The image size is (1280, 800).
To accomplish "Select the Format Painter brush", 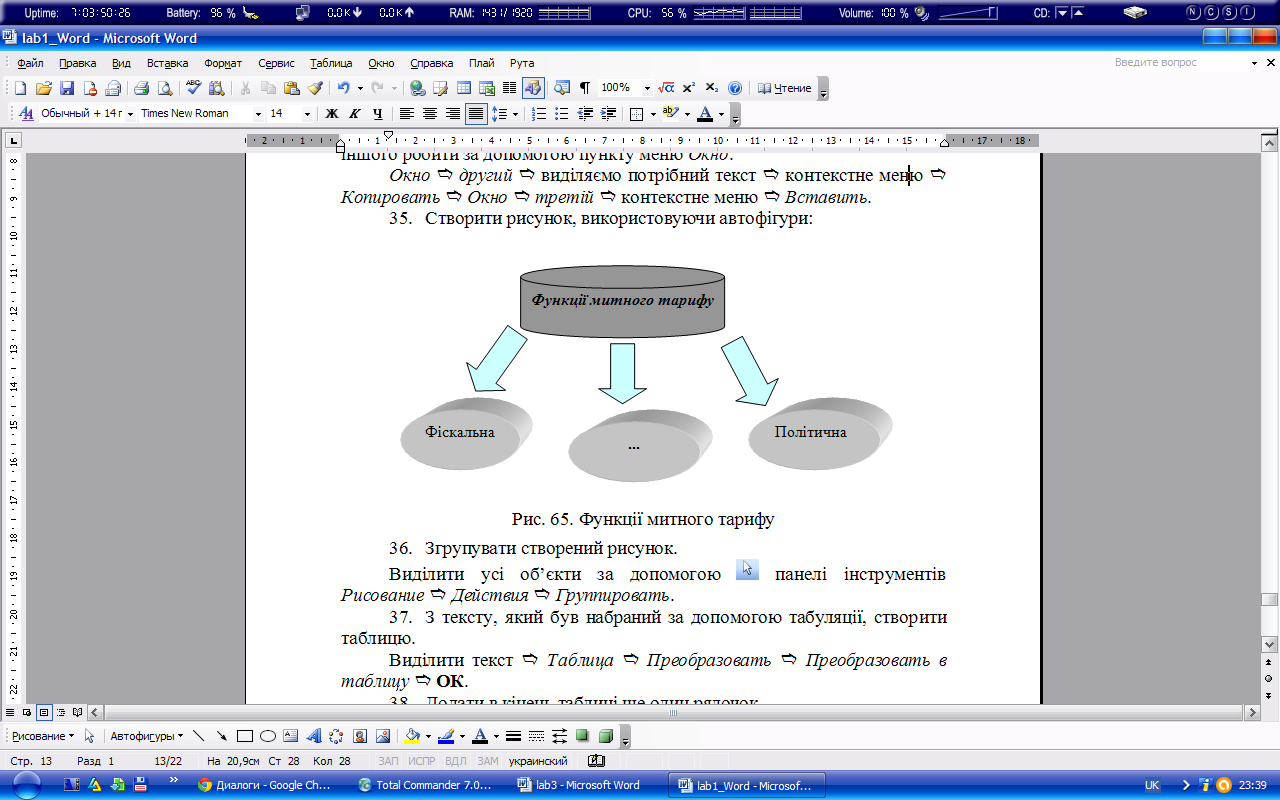I will click(x=314, y=88).
